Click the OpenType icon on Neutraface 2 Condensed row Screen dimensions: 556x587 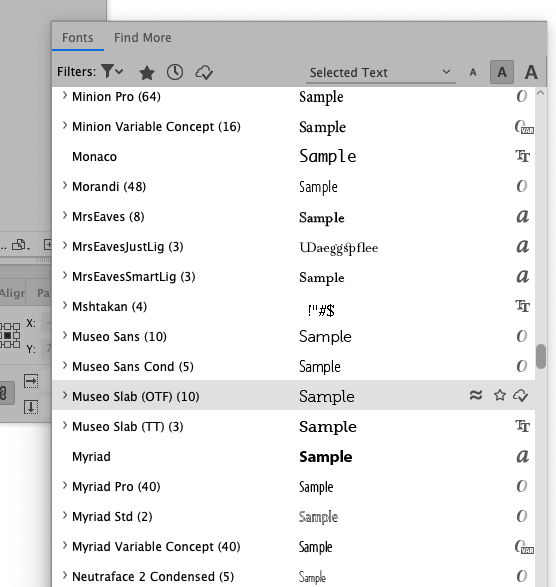click(522, 576)
